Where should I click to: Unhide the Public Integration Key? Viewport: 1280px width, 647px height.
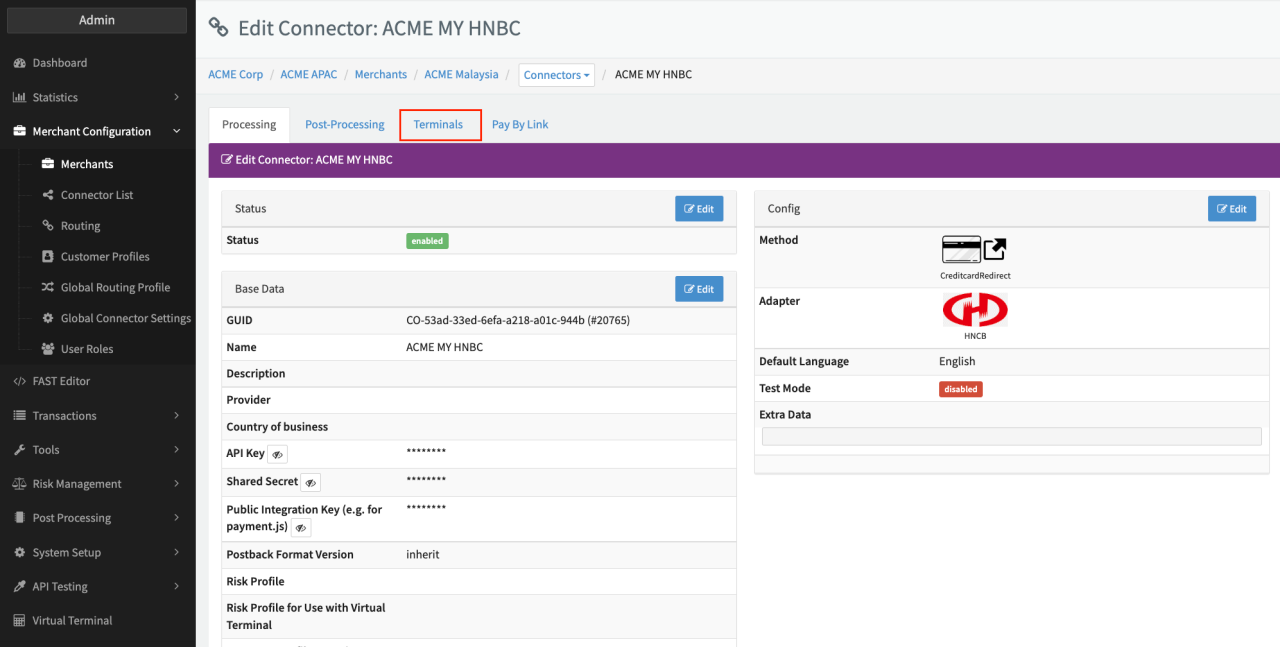click(300, 527)
